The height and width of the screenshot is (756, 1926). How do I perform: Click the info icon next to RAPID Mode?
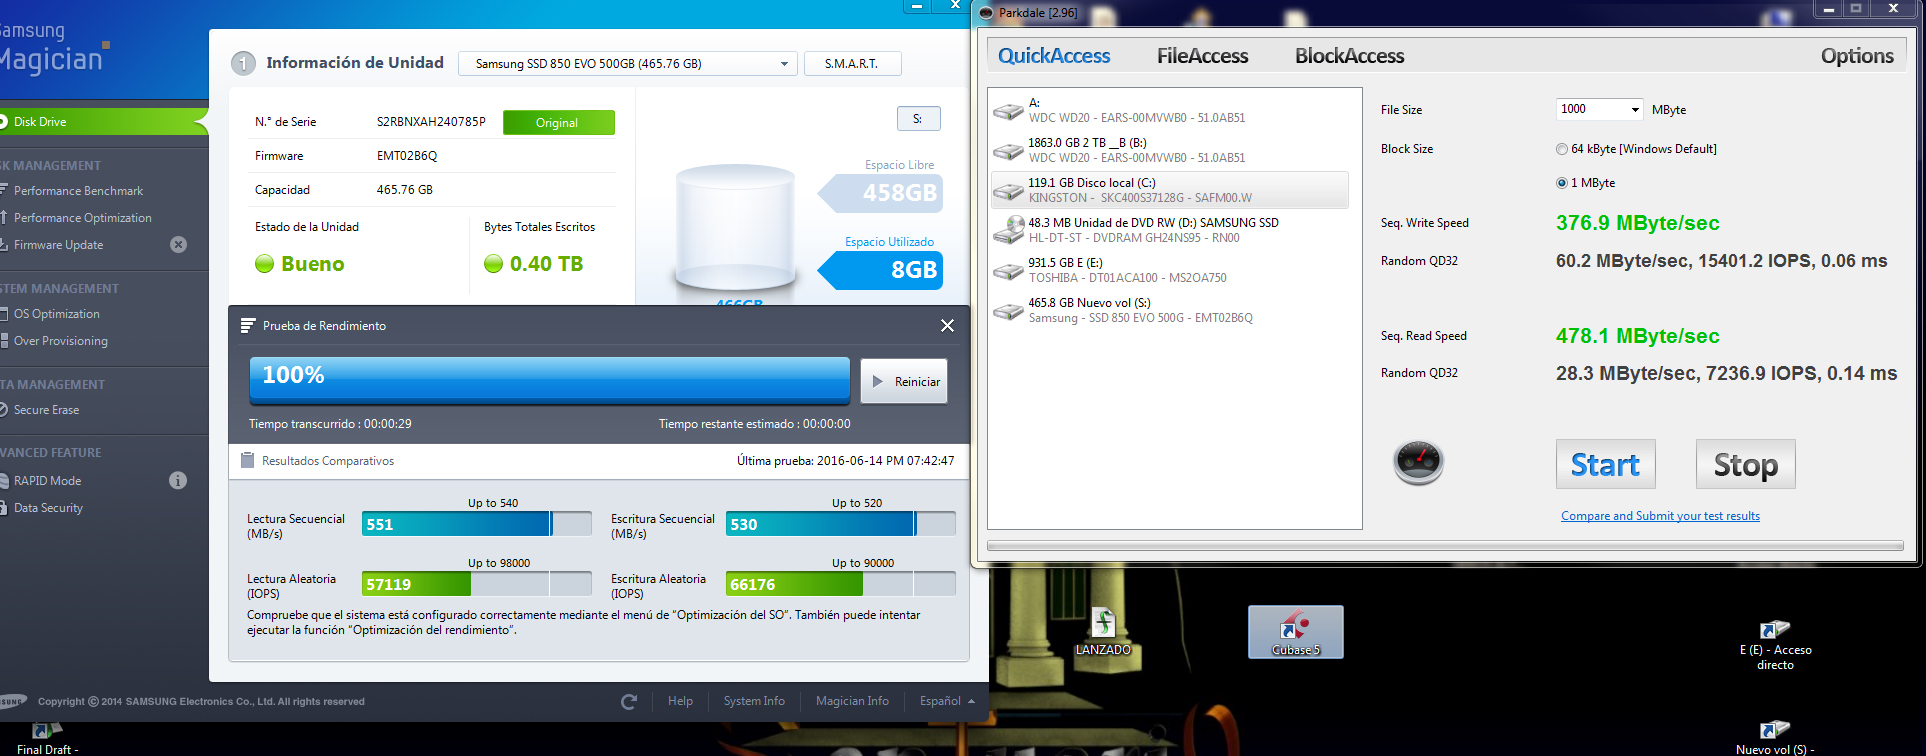tap(178, 481)
